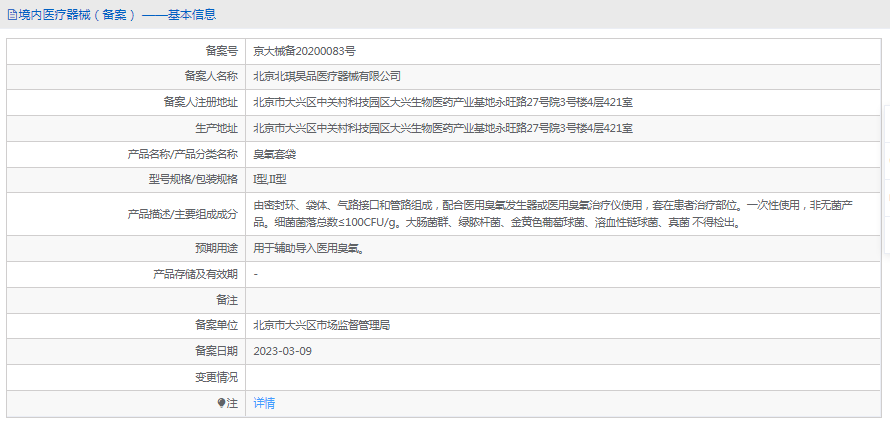Screen dimensions: 890x423
Task: Select the model value I型,II型
Action: (270, 179)
